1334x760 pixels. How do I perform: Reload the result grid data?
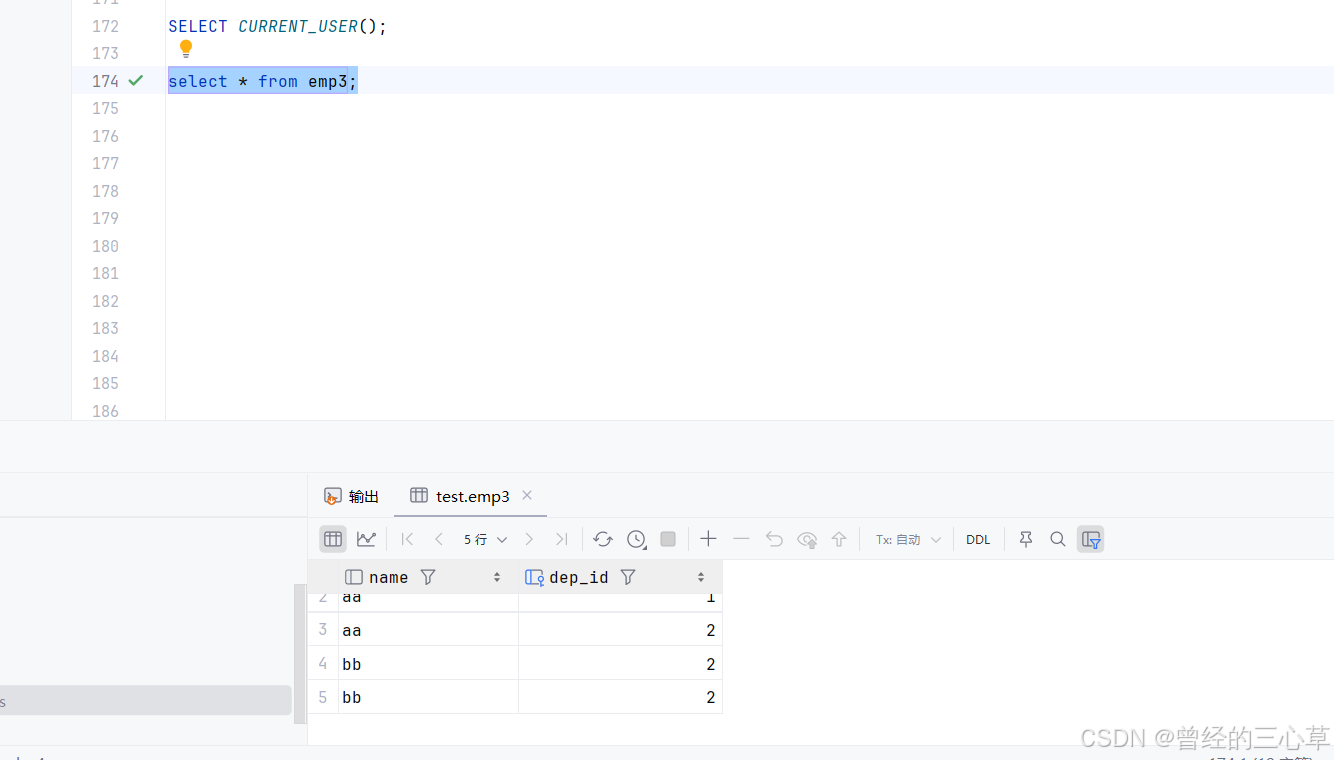click(602, 539)
